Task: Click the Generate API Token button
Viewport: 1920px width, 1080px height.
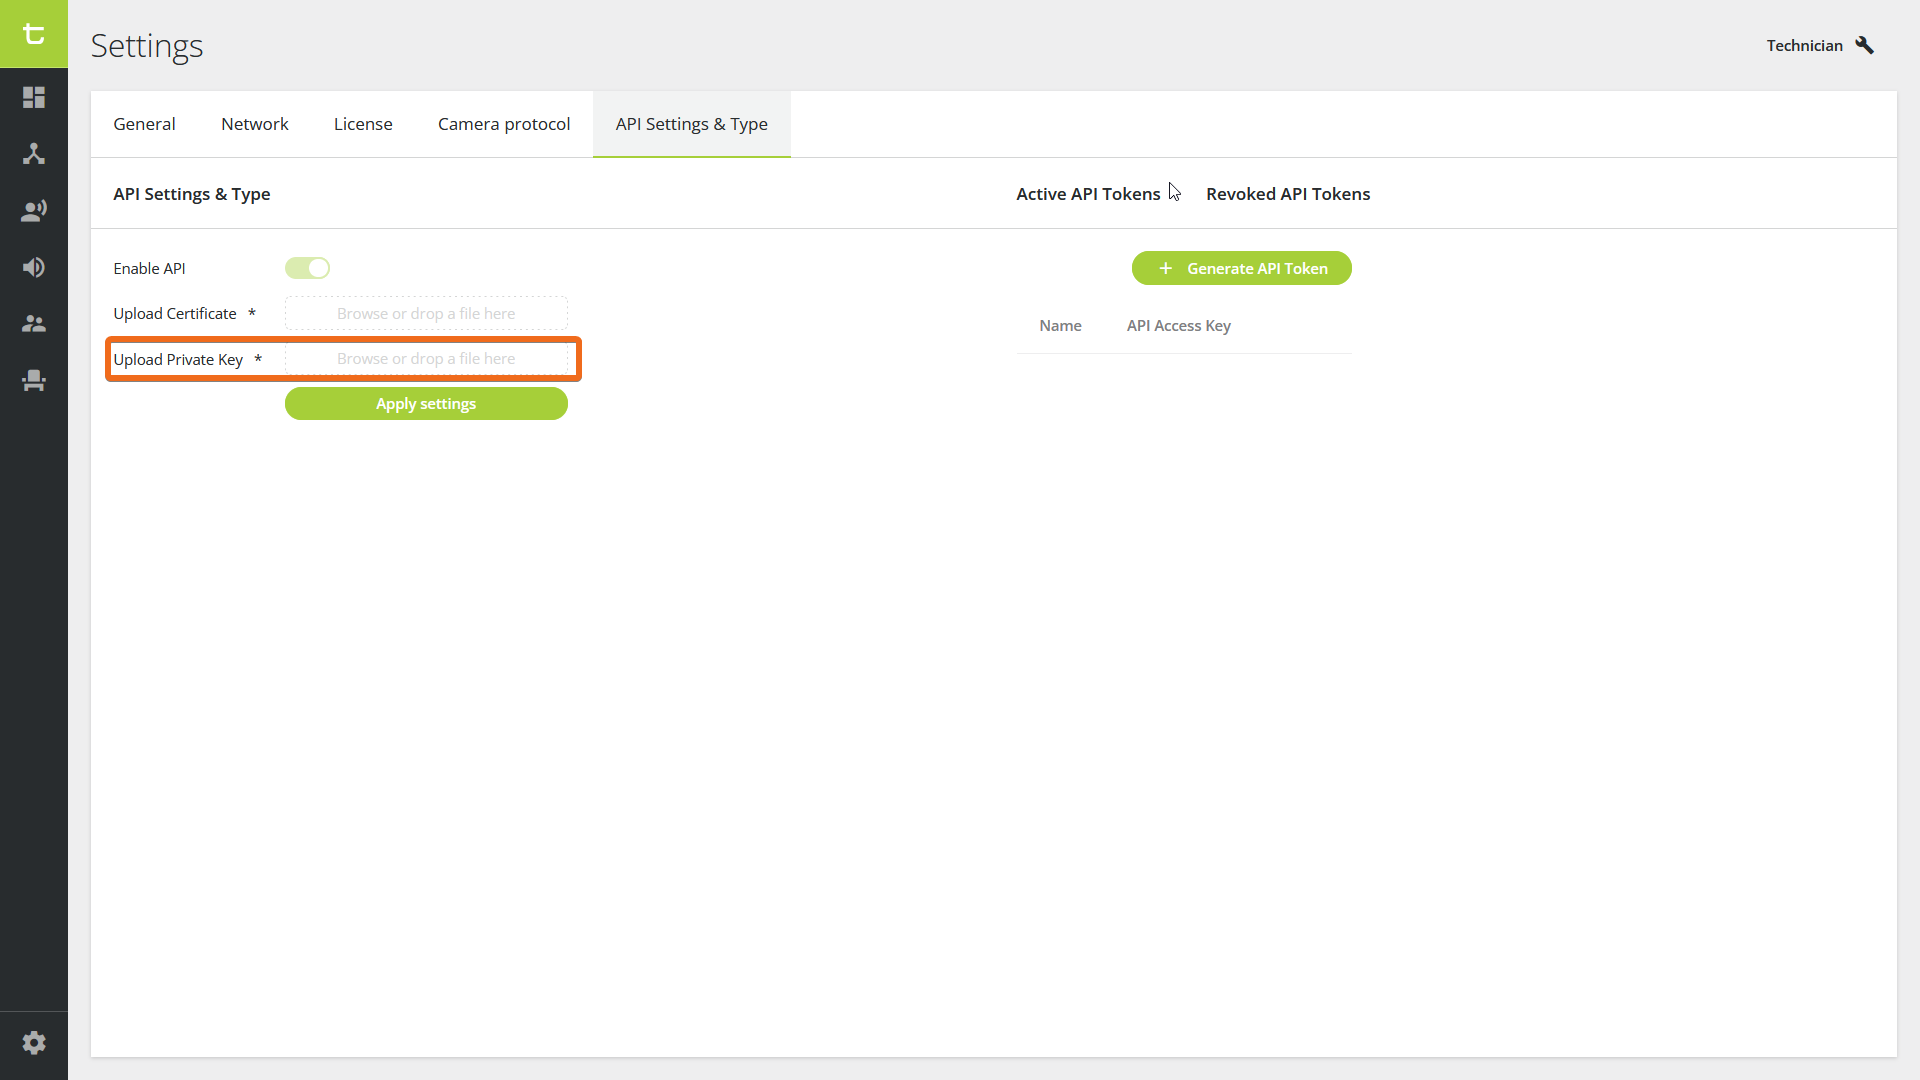Action: tap(1241, 268)
